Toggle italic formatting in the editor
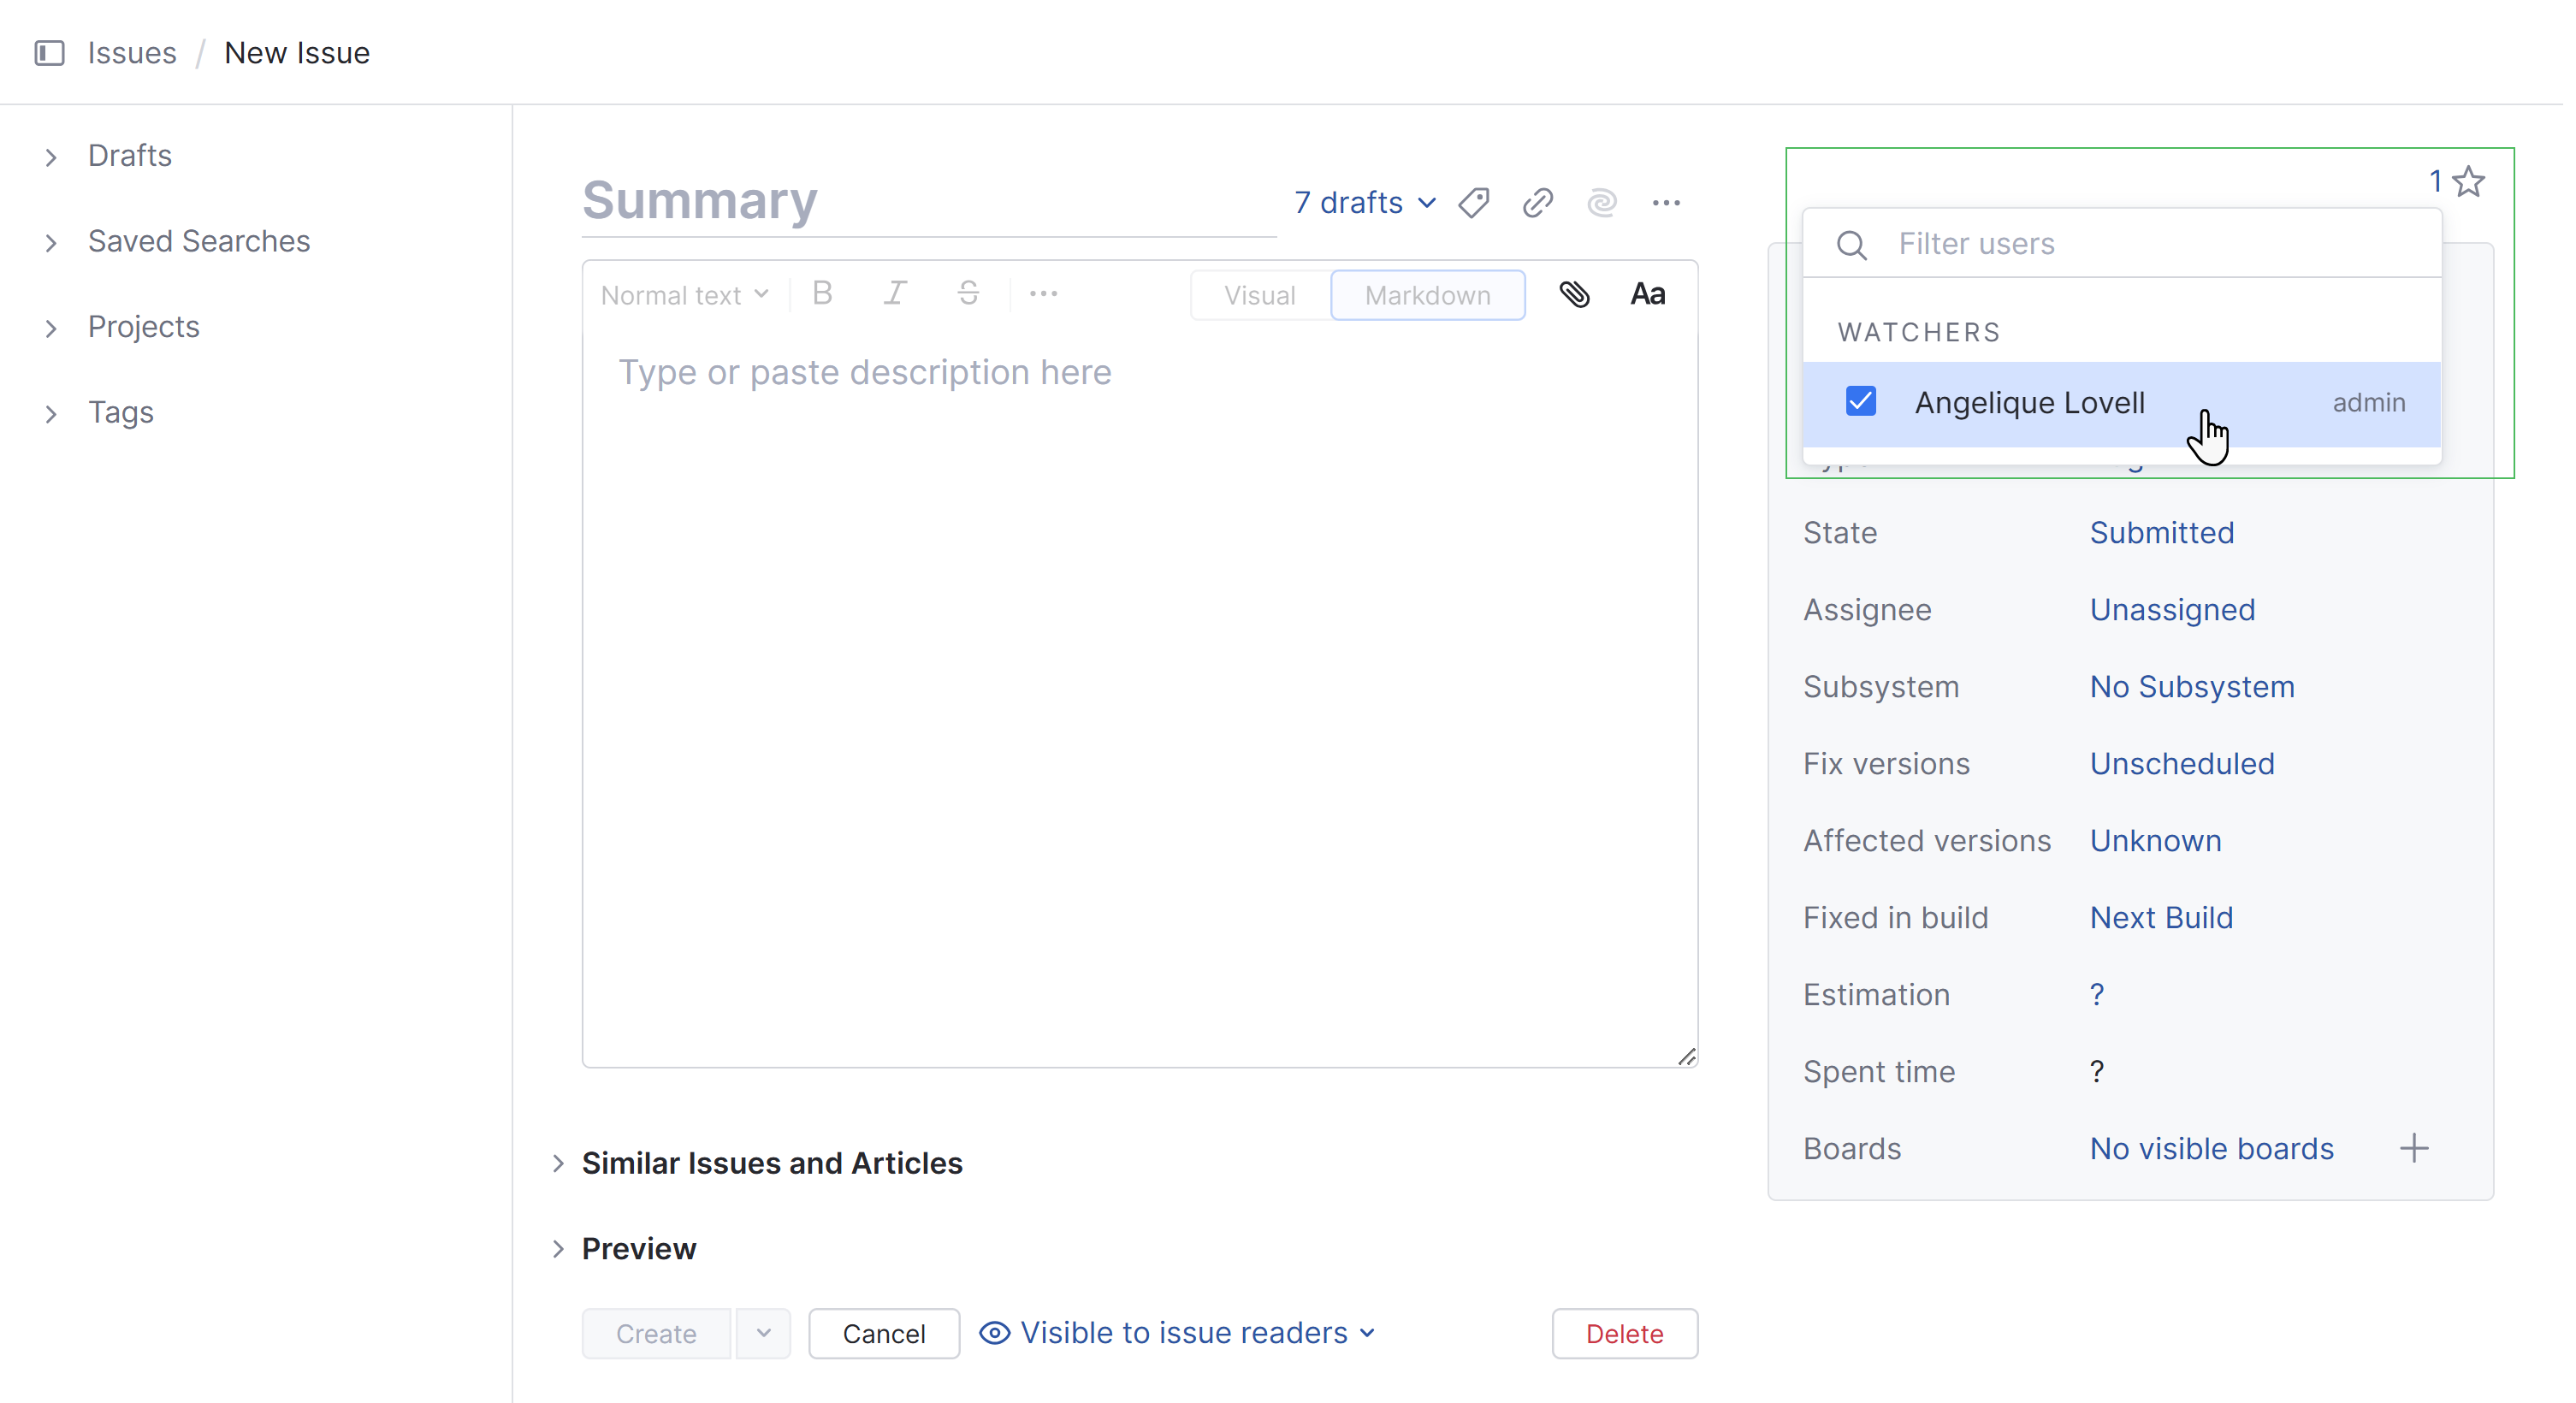 [895, 294]
